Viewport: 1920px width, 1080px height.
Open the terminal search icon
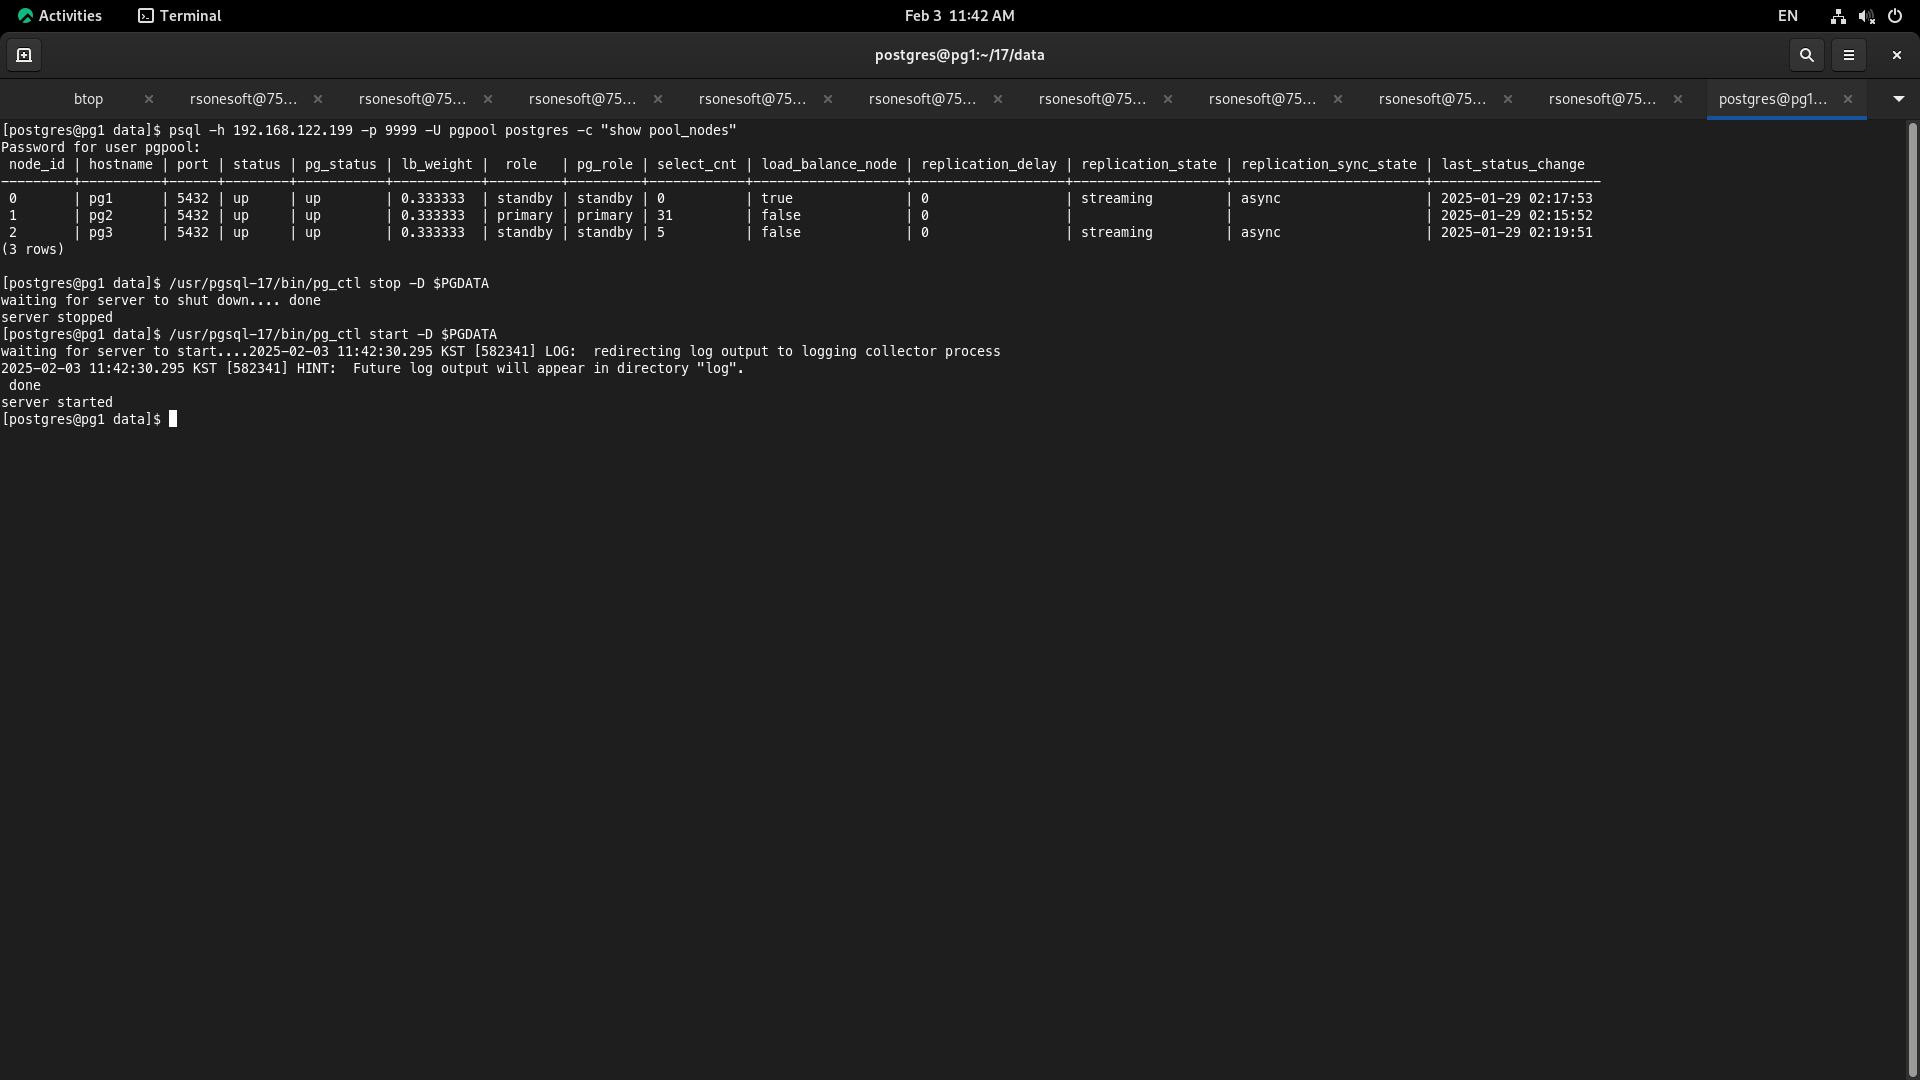(x=1806, y=55)
